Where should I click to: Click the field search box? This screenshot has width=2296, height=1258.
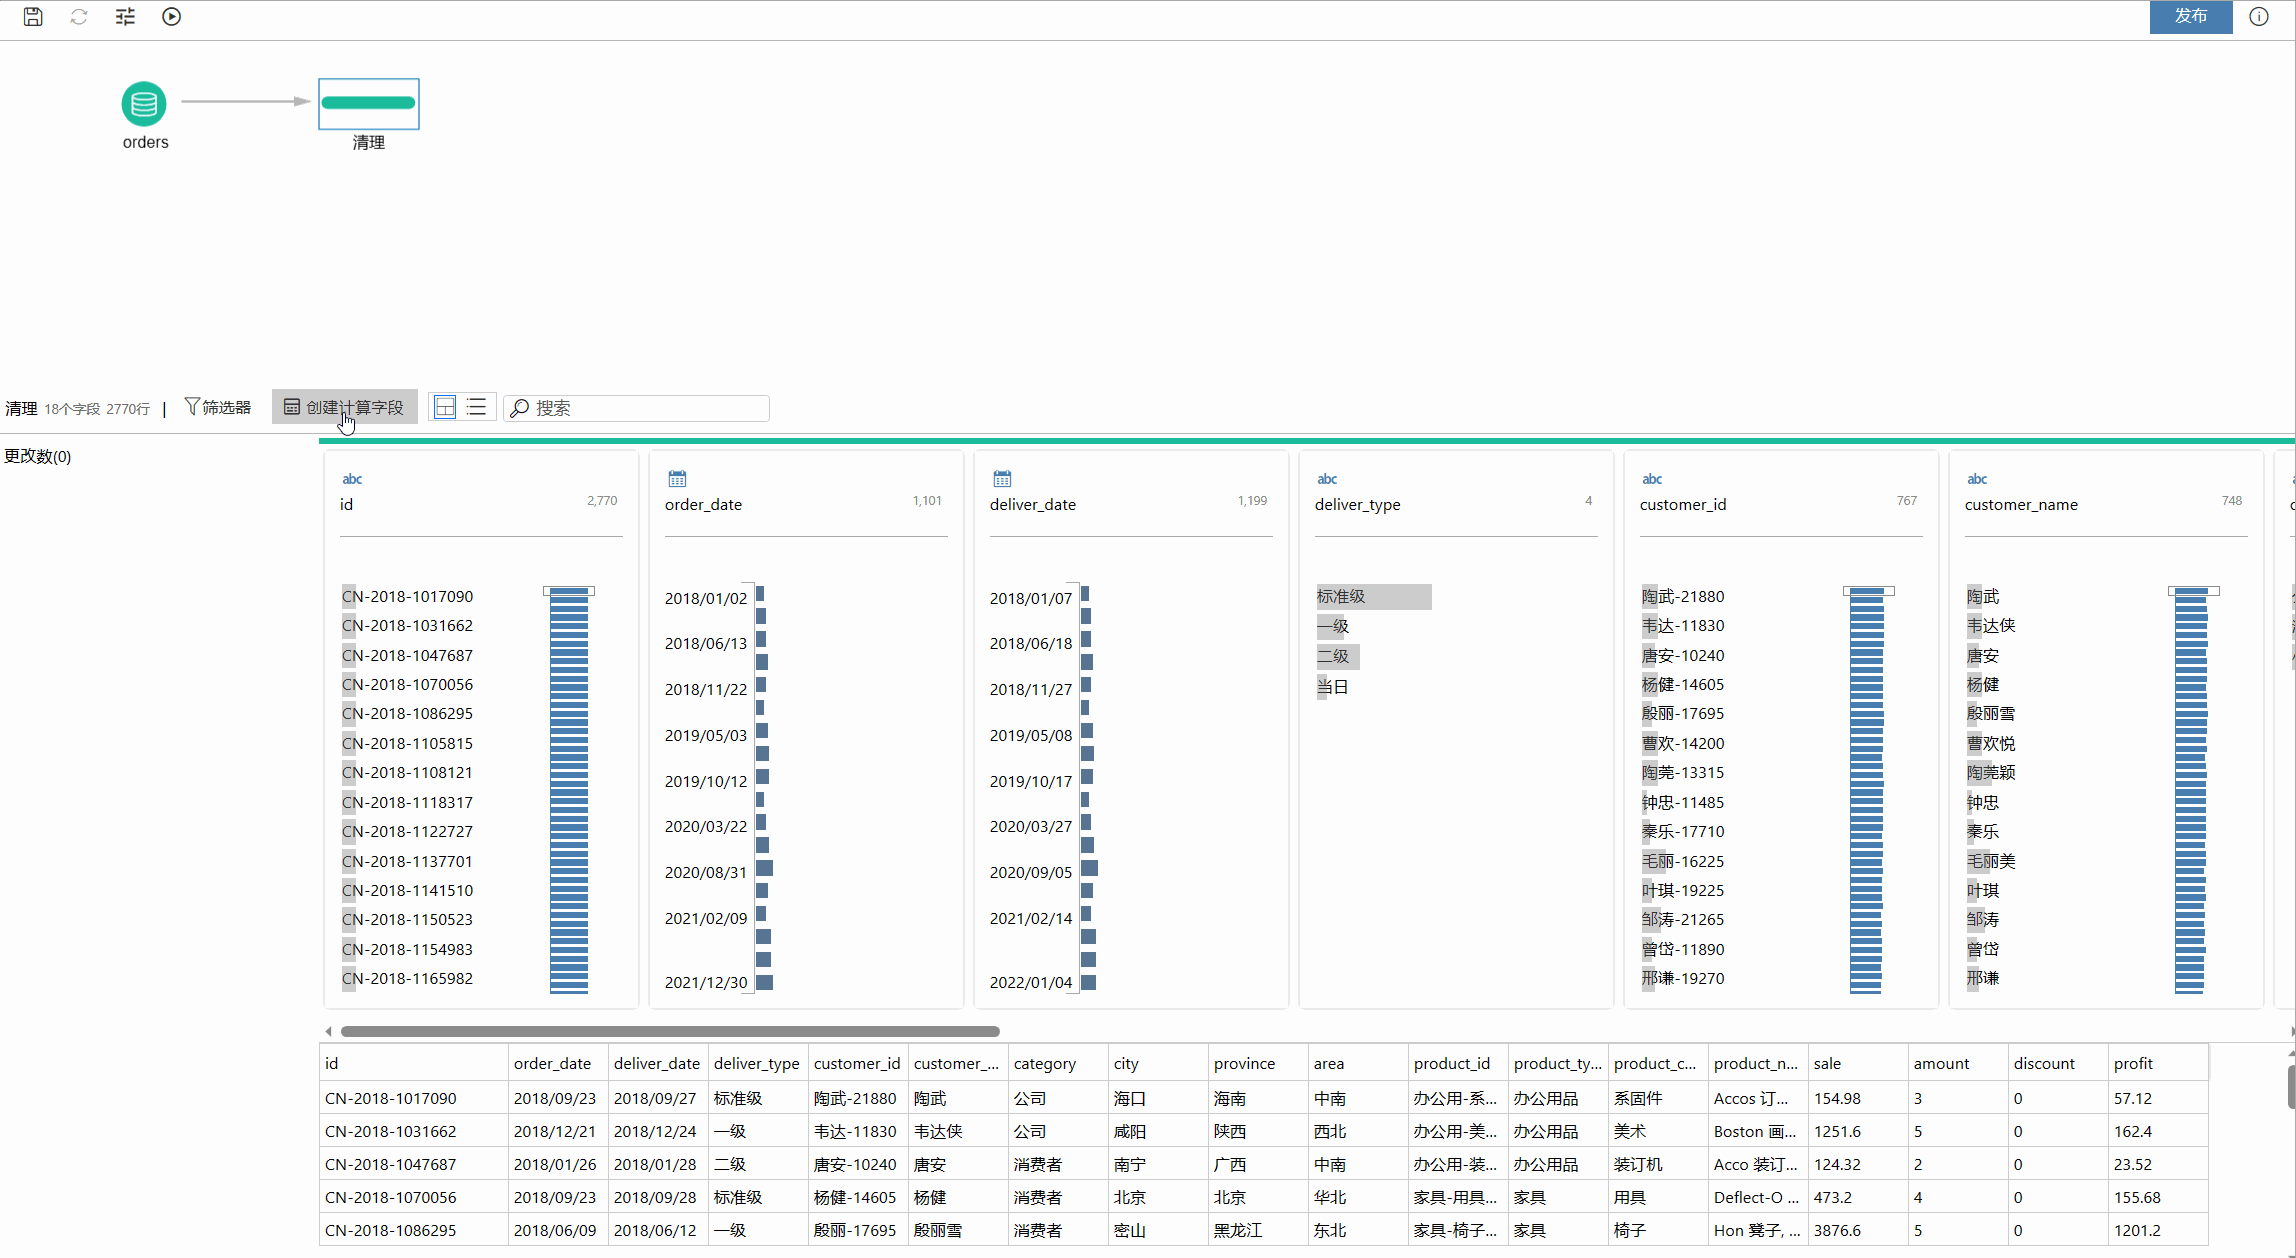coord(640,408)
